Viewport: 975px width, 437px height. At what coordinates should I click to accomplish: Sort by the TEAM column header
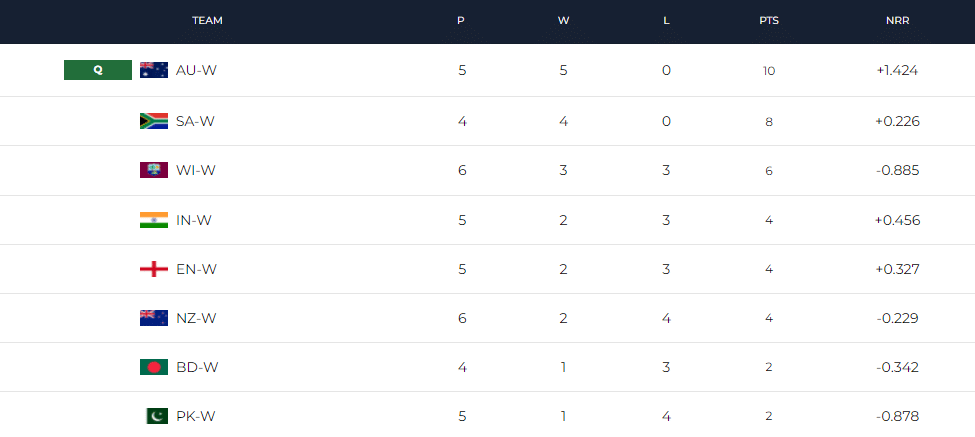(x=207, y=20)
